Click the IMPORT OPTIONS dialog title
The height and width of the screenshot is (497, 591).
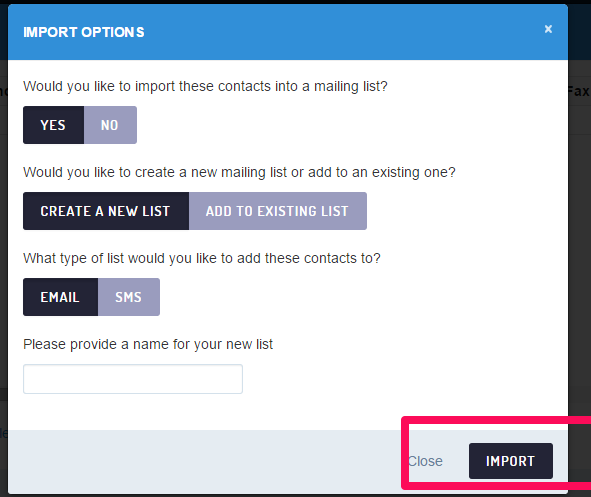[84, 32]
